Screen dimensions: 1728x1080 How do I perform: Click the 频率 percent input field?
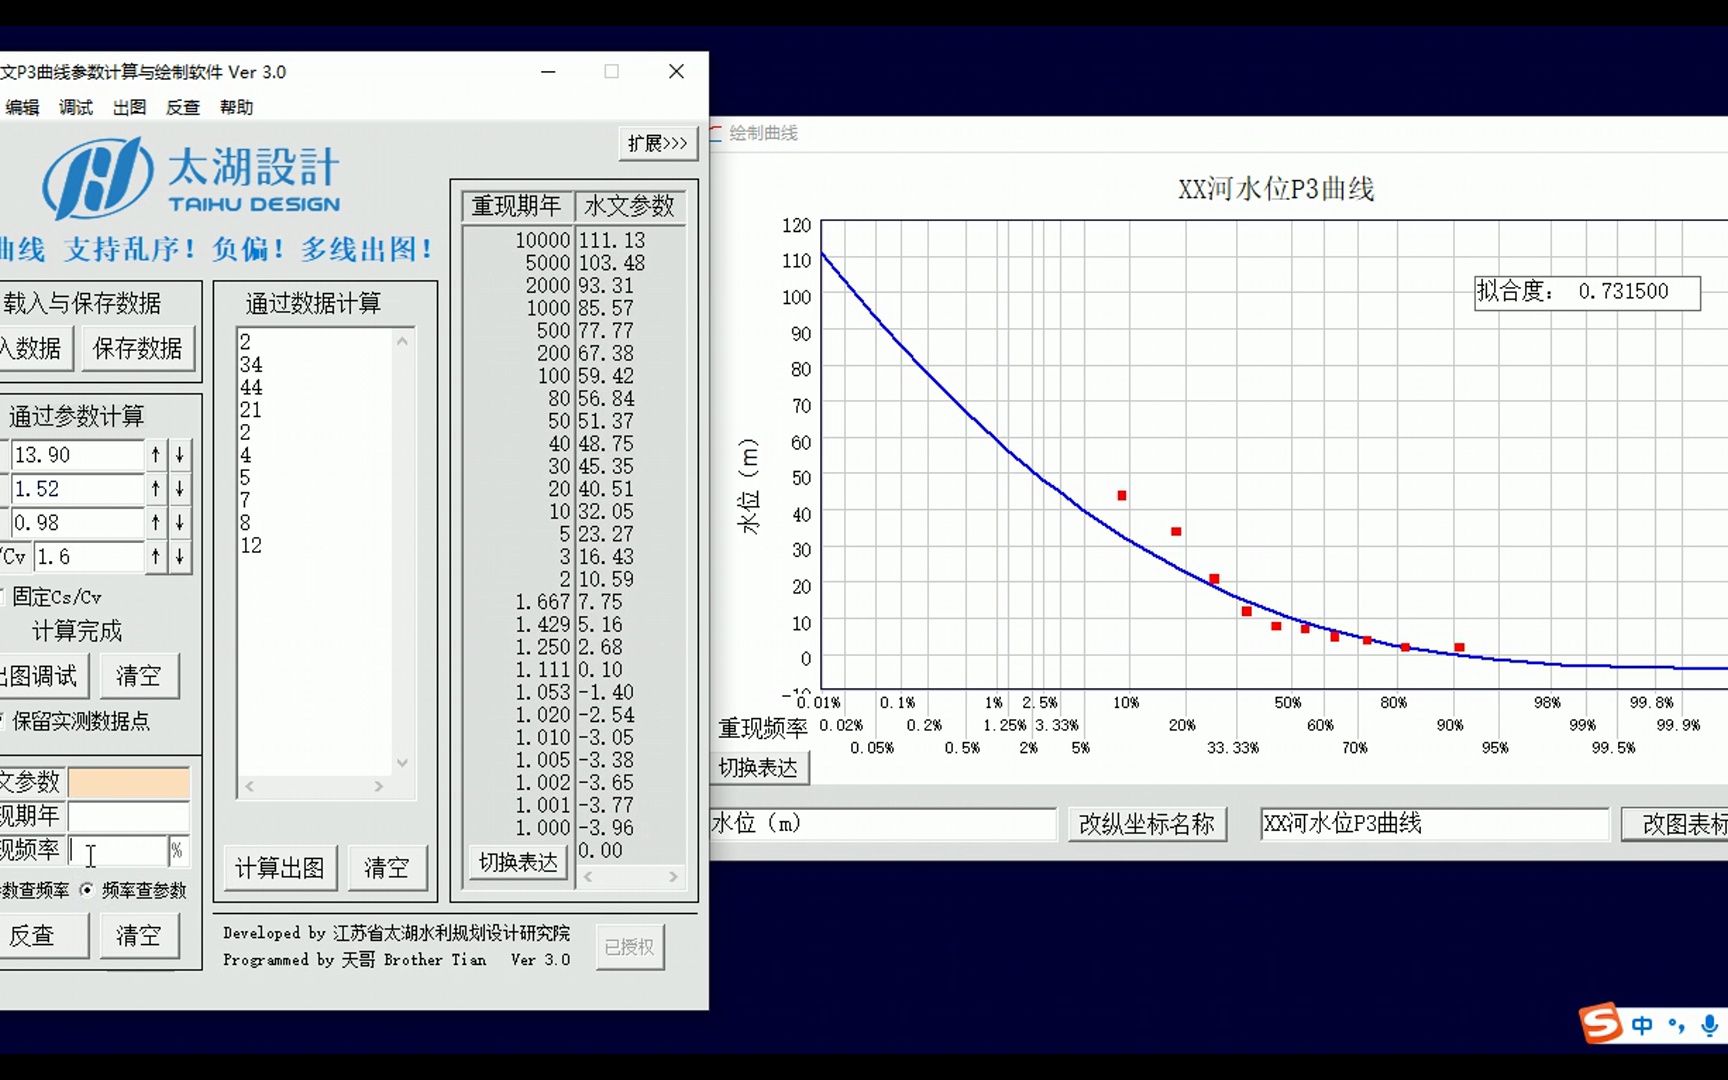pos(118,851)
